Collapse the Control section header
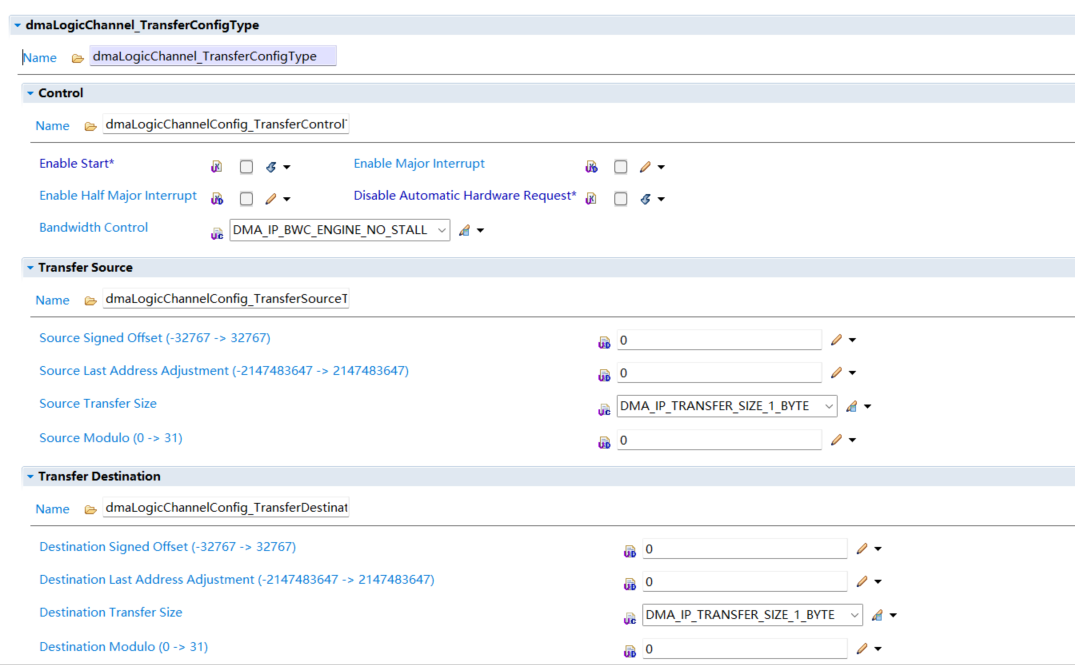Viewport: 1075px width, 665px height. tap(30, 93)
